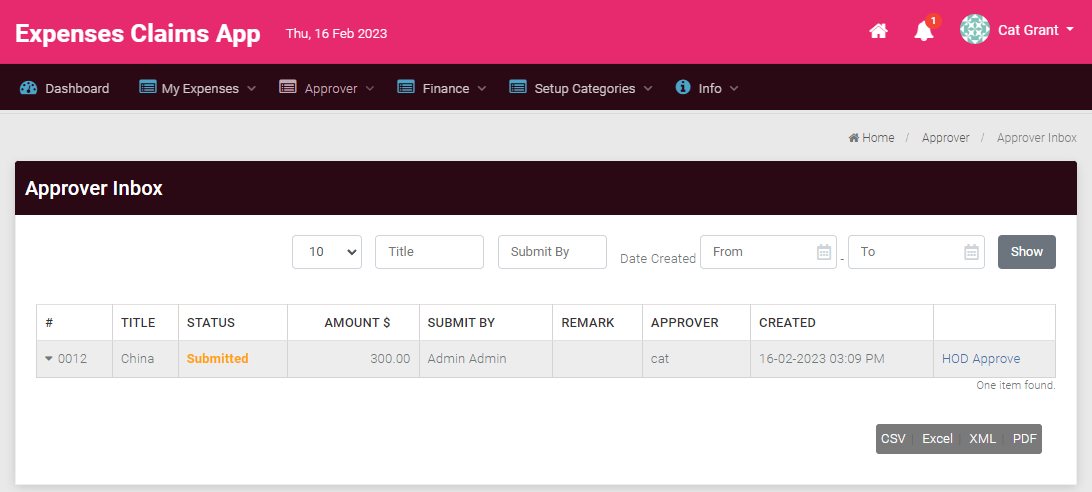Click the Setup Categories list icon
This screenshot has height=492, width=1092.
(x=517, y=87)
